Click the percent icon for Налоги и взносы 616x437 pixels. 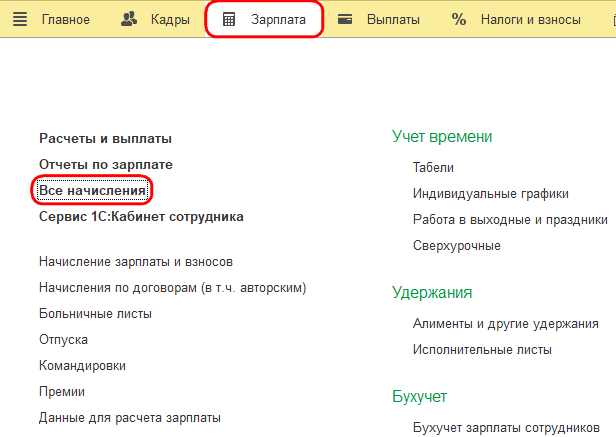pyautogui.click(x=458, y=19)
